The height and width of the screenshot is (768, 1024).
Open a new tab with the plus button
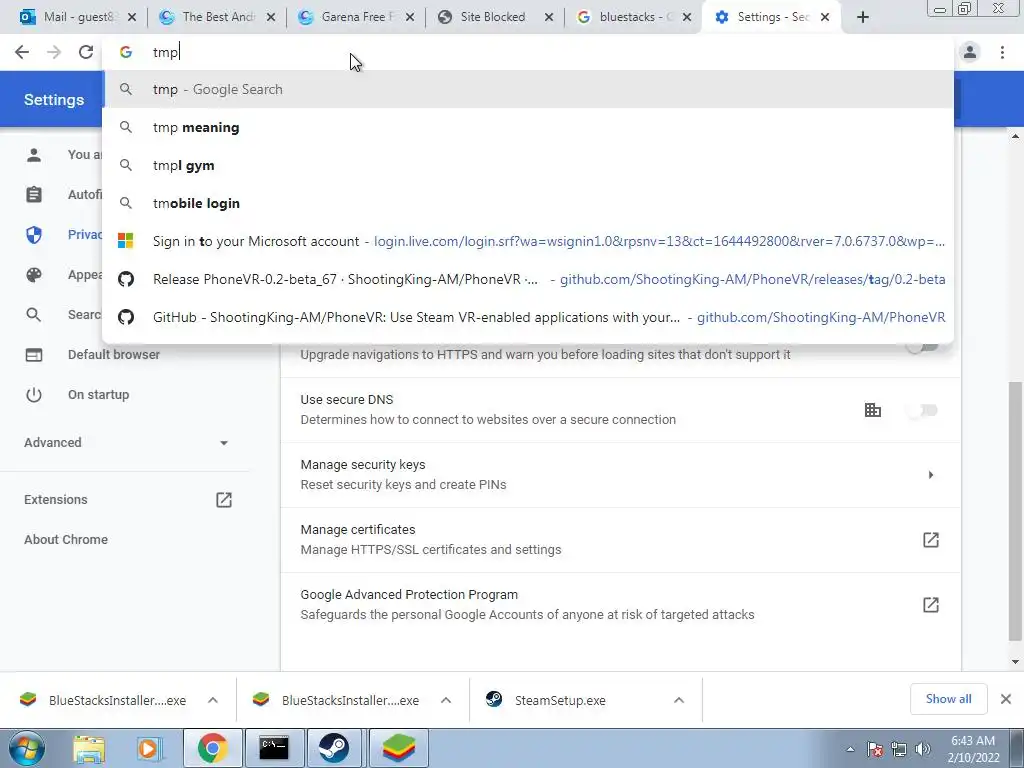[x=863, y=17]
